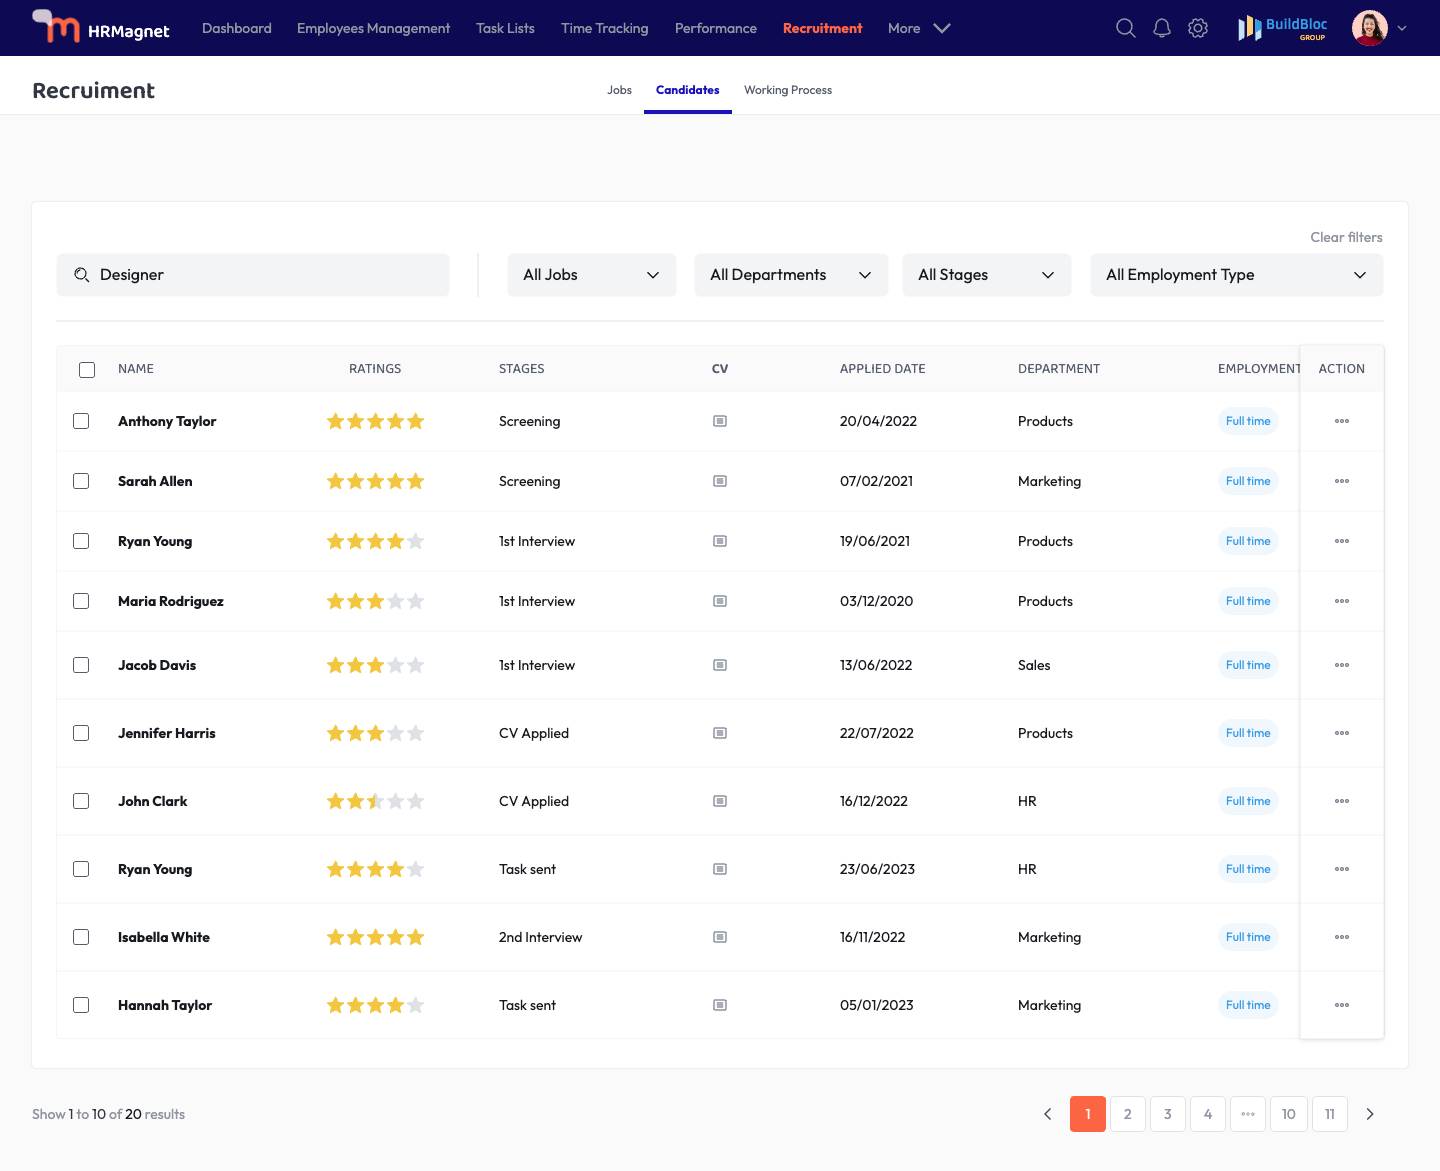Tick John Clark's checkbox
This screenshot has width=1440, height=1171.
pyautogui.click(x=81, y=801)
